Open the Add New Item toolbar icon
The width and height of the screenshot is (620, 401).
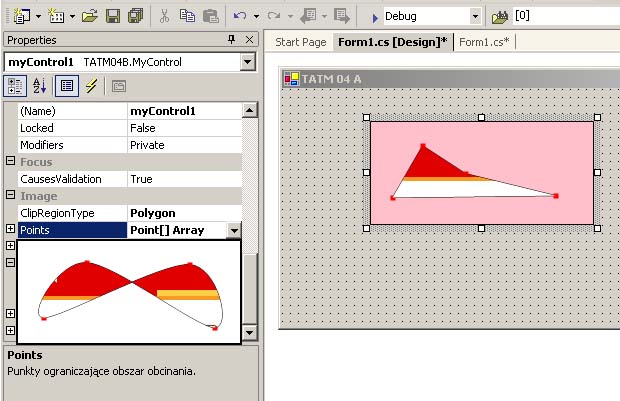point(56,16)
